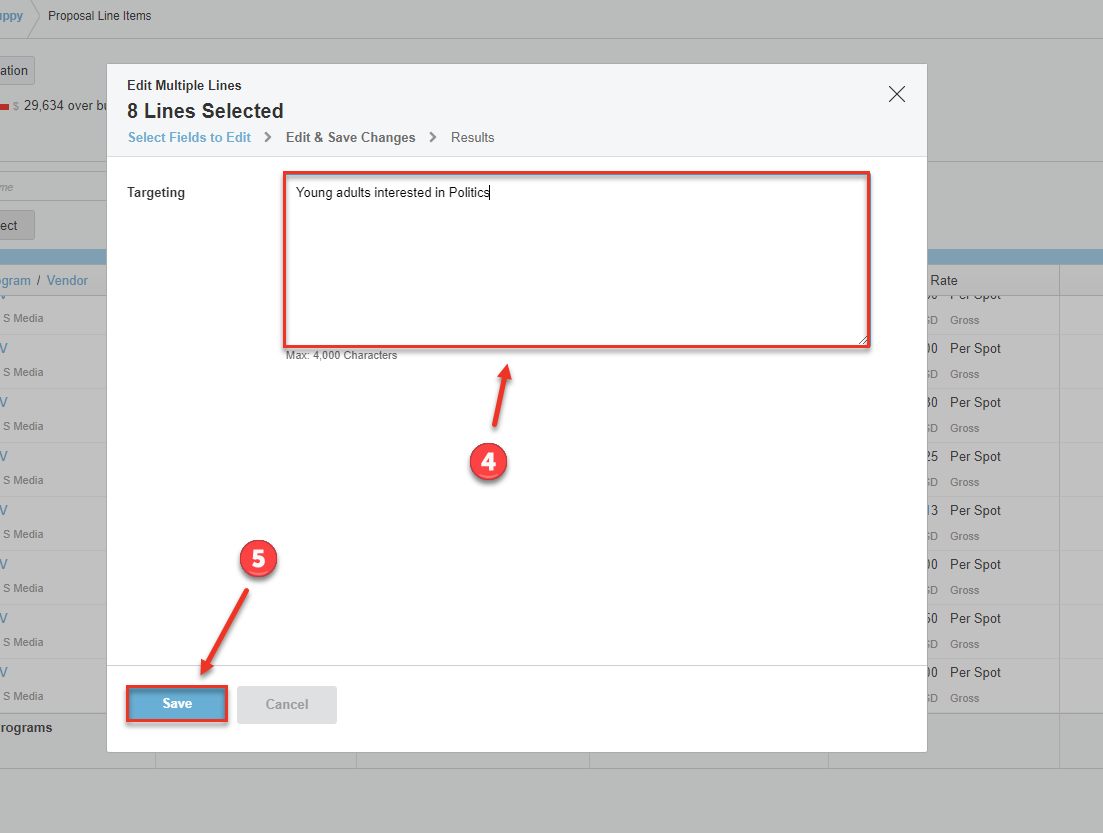Click the red over-budget indicator bar

4,106
